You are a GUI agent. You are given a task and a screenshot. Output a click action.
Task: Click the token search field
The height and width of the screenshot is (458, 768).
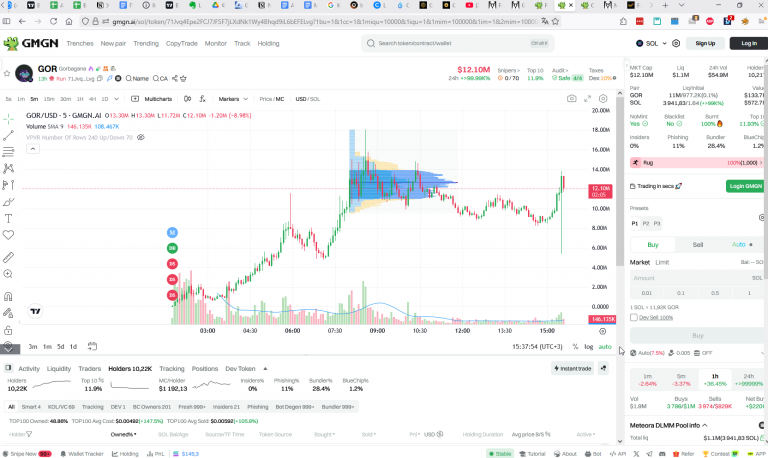pyautogui.click(x=457, y=43)
